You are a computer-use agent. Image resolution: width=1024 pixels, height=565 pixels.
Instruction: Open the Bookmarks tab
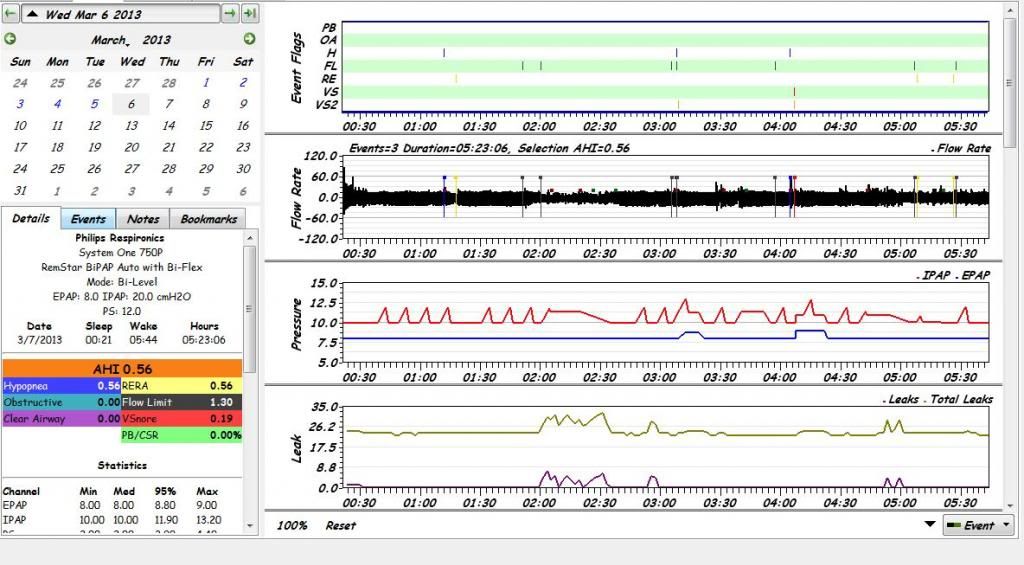[x=208, y=219]
